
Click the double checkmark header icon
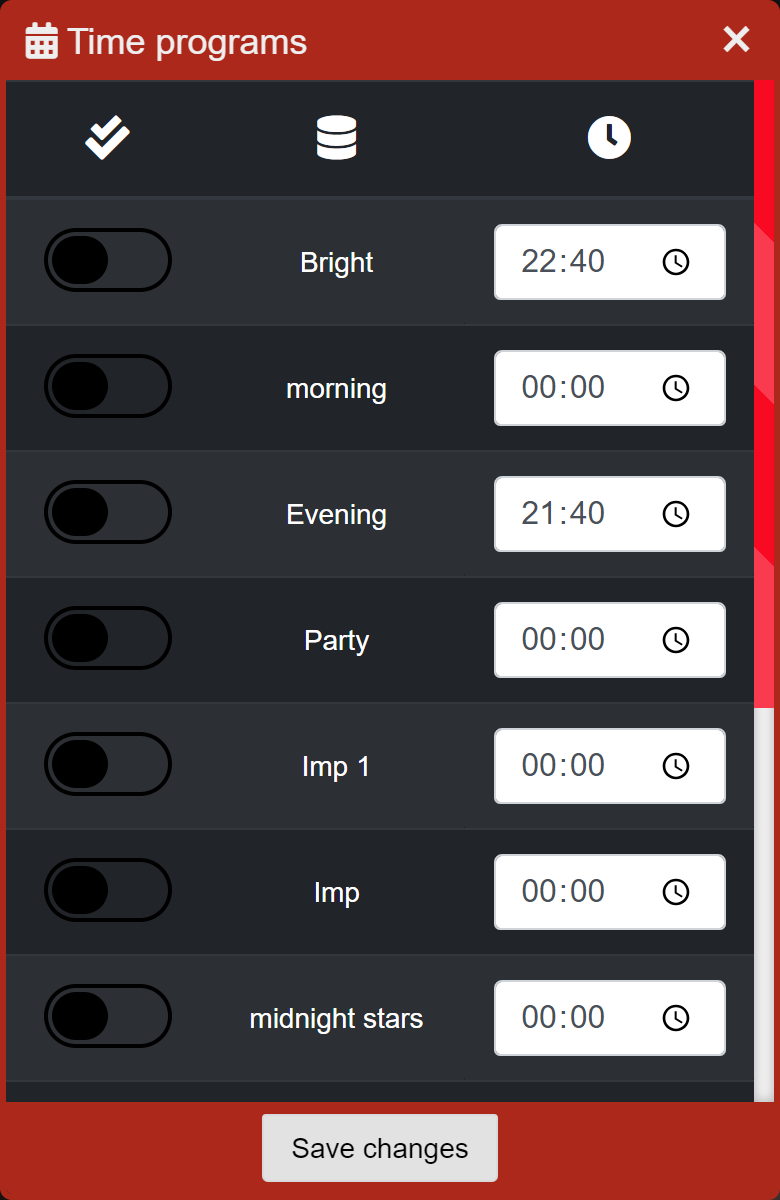coord(107,138)
